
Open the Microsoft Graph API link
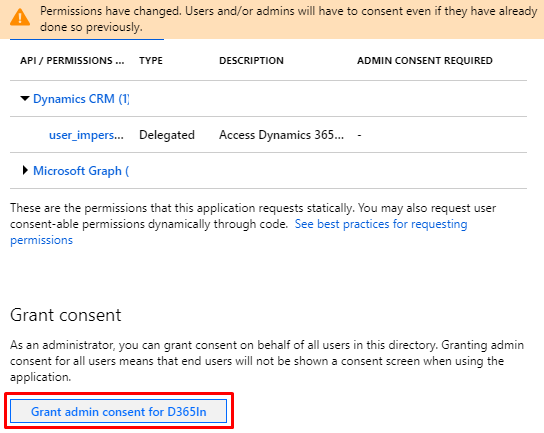pos(81,171)
